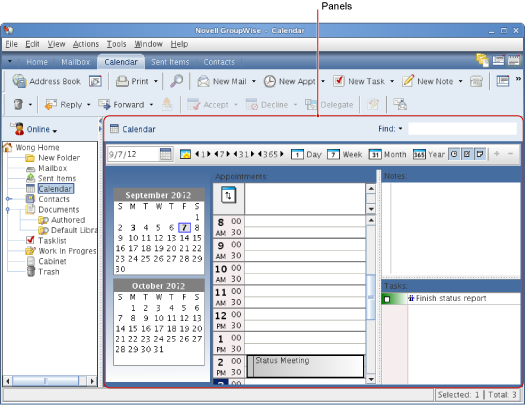Click the appointments vertical scrollbar thumb
The image size is (526, 405).
(371, 297)
